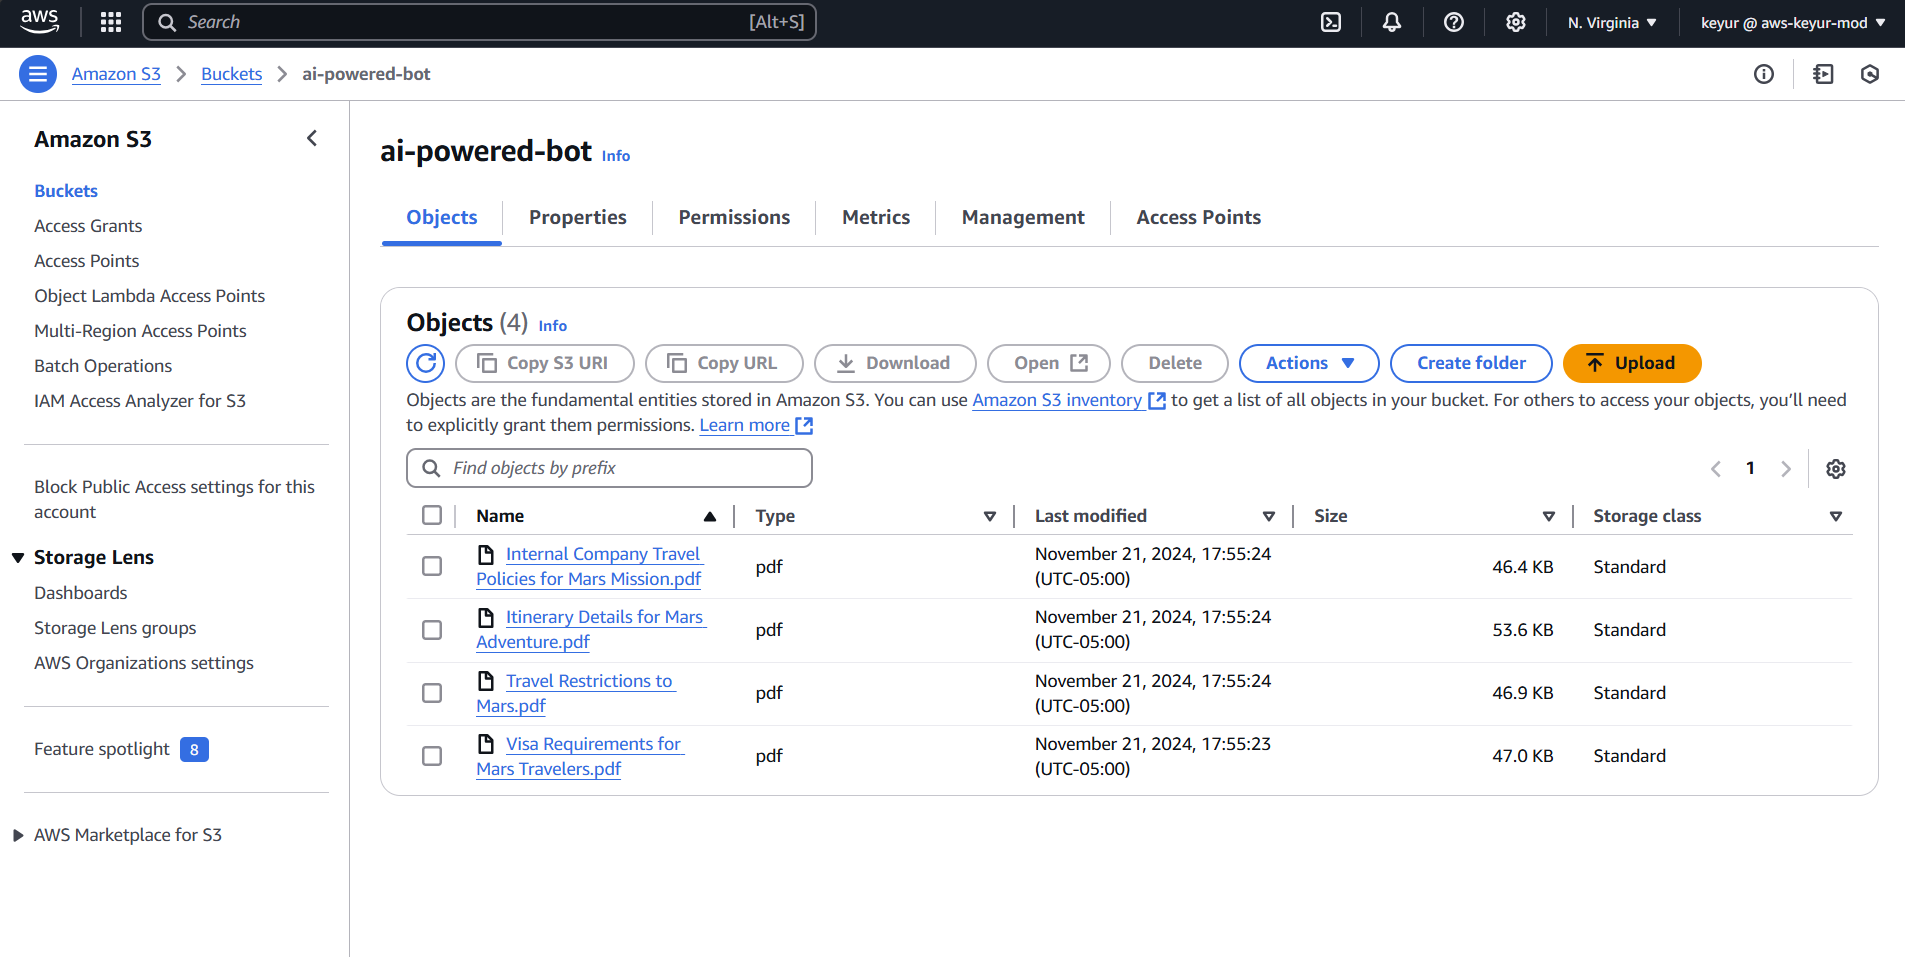This screenshot has width=1905, height=957.
Task: Switch to the Permissions tab
Action: click(734, 217)
